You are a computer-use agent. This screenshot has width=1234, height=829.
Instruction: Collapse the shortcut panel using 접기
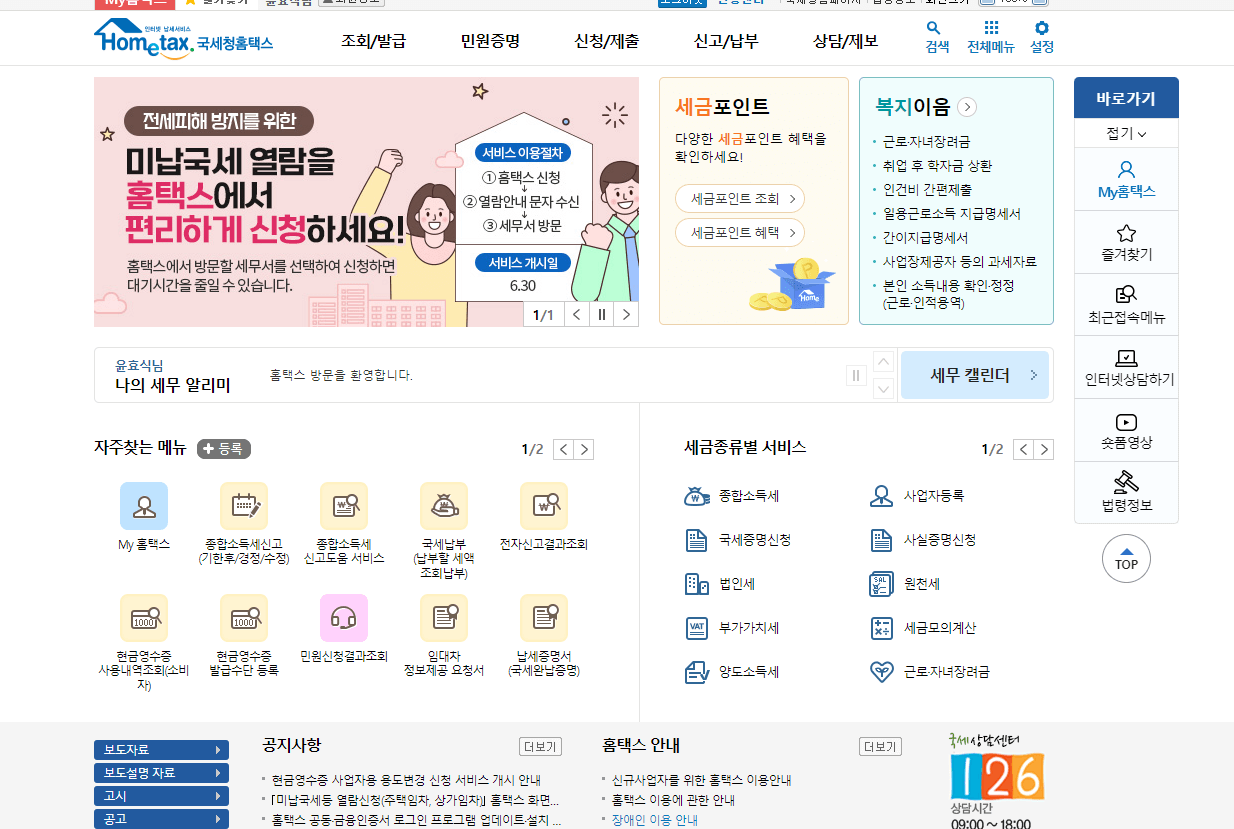(1126, 133)
